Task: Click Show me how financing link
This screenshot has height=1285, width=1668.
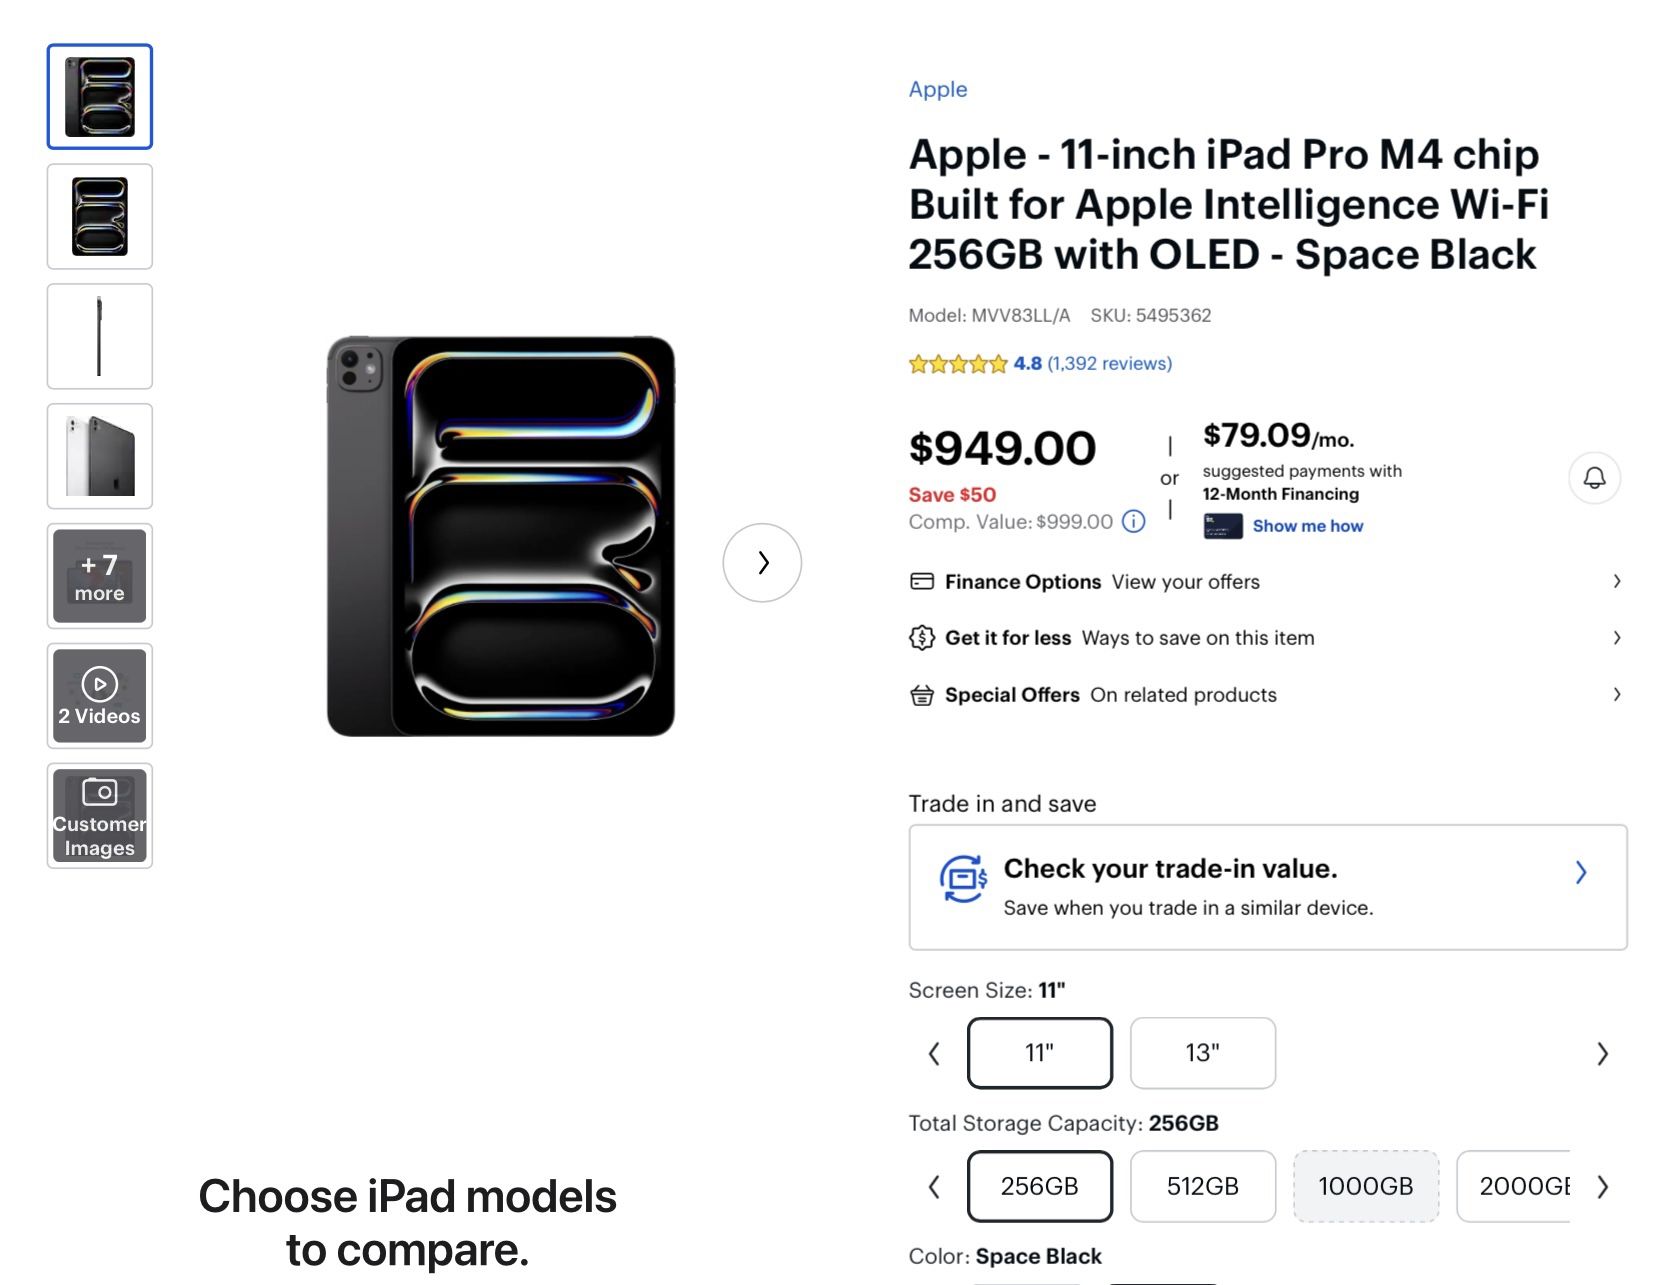Action: (x=1307, y=526)
